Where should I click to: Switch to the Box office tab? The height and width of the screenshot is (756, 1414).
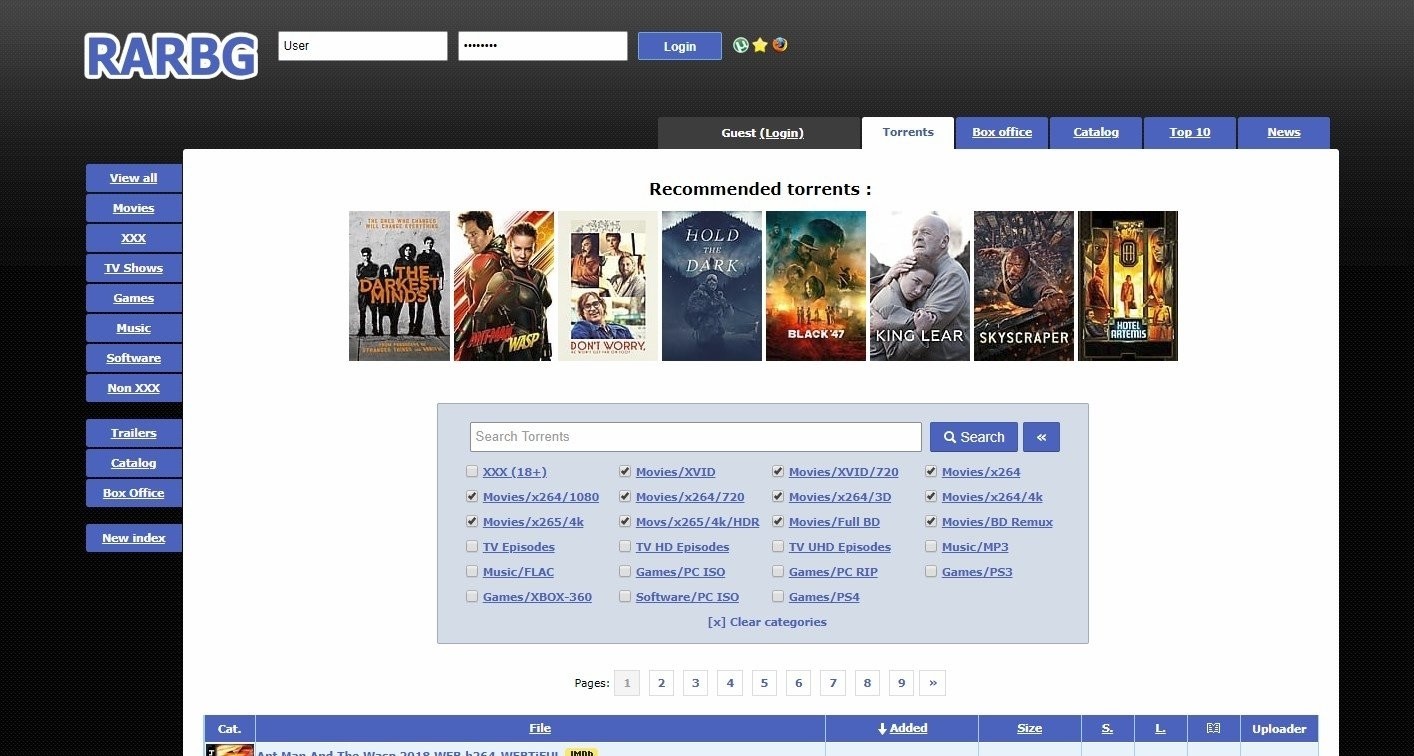[1001, 133]
